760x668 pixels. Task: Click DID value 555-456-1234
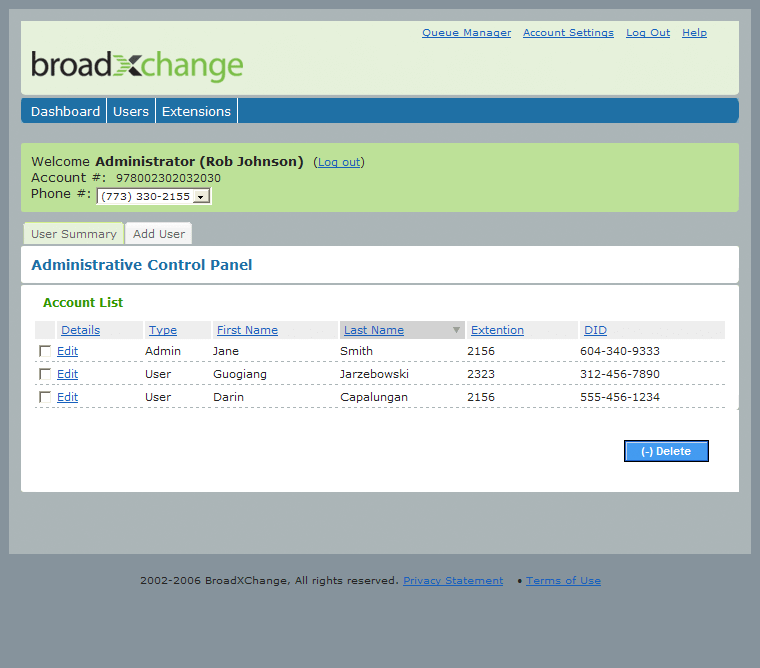(x=619, y=397)
